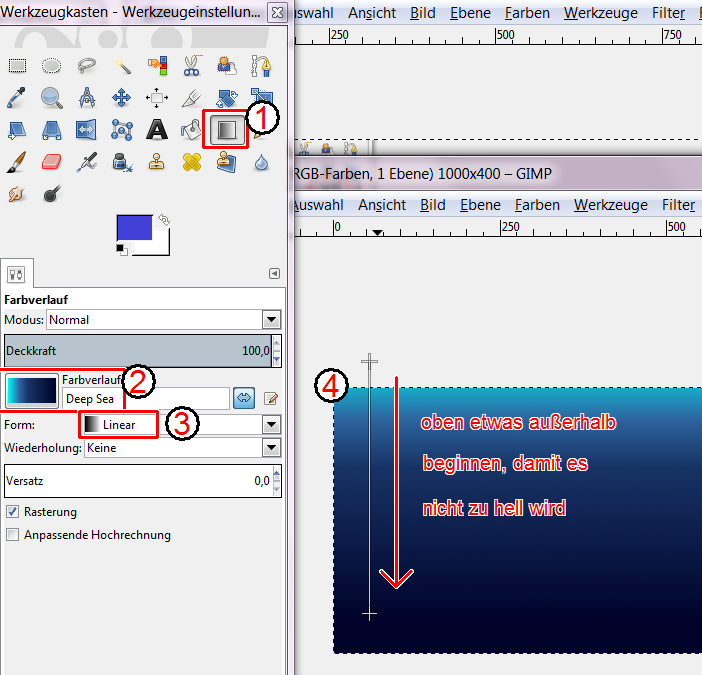This screenshot has width=702, height=675.
Task: Open Ansicht menu in the background image window
Action: pyautogui.click(x=372, y=13)
